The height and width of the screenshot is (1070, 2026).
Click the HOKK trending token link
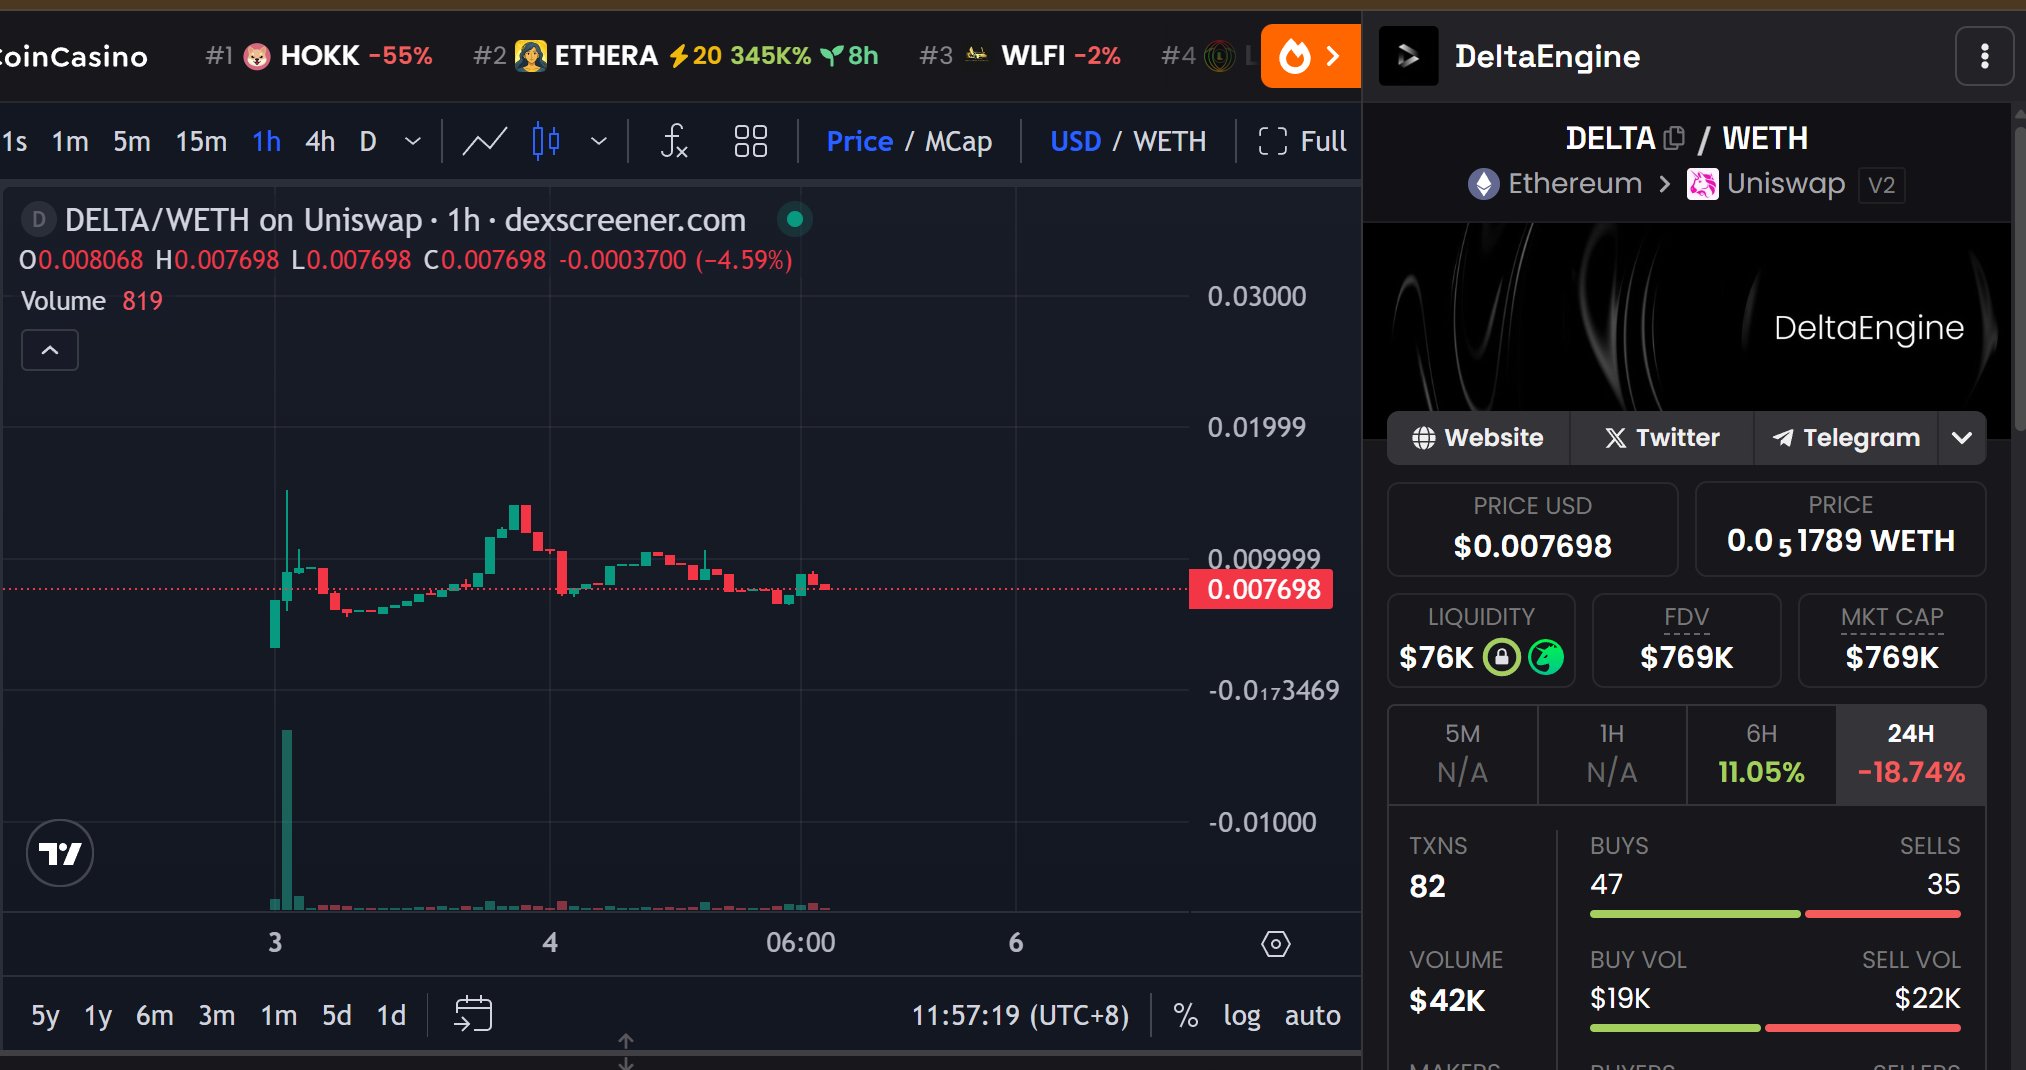319,56
